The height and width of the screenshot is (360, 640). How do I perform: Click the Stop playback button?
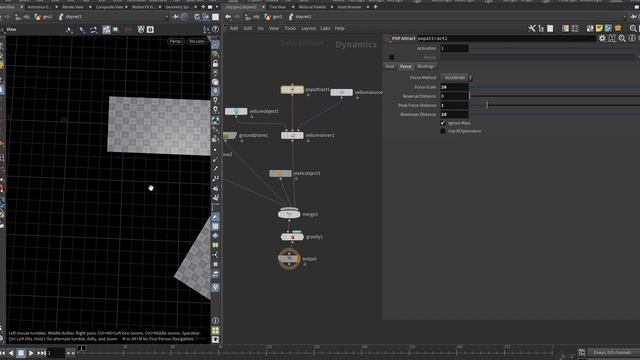[21, 353]
